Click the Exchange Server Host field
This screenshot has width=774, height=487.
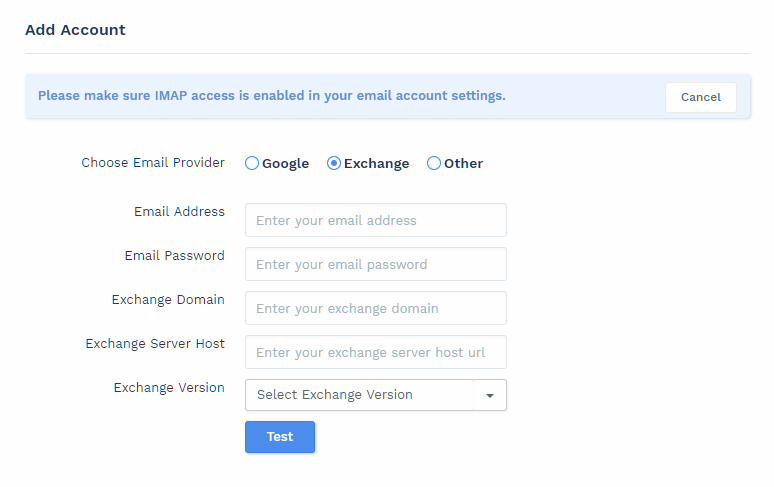376,352
